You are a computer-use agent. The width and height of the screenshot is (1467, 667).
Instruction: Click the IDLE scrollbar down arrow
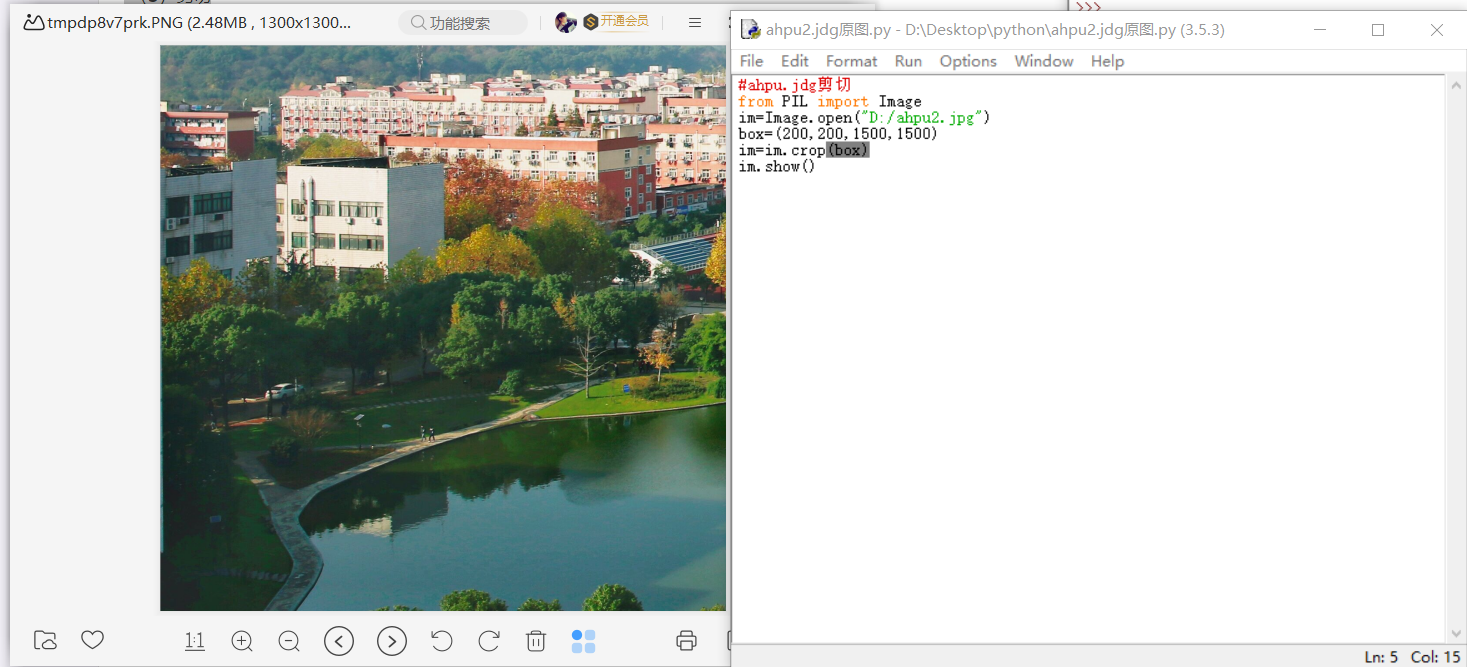tap(1456, 633)
